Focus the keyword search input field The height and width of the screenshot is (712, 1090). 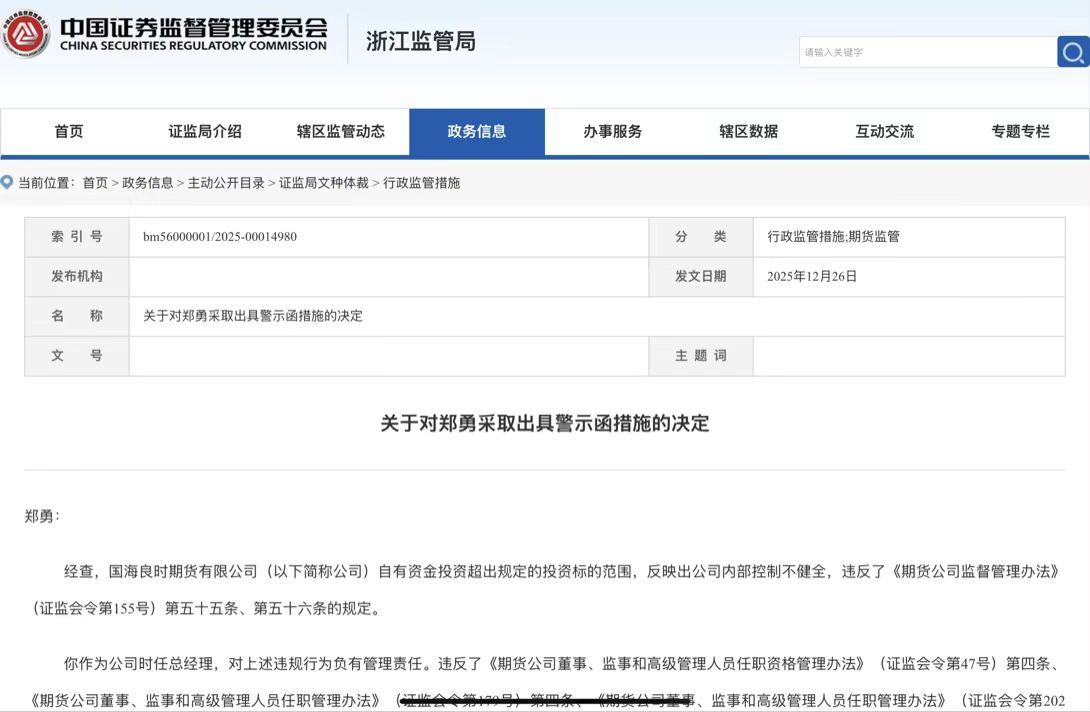click(x=926, y=52)
